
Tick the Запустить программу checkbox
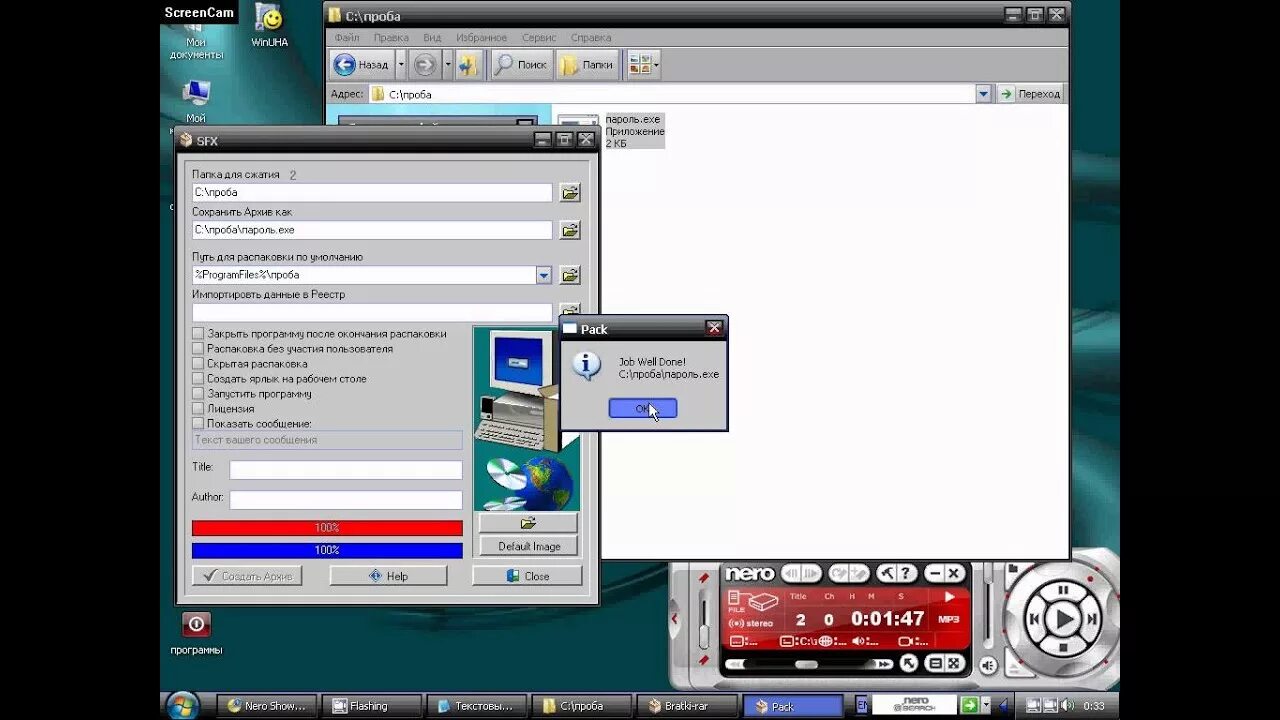pos(198,394)
